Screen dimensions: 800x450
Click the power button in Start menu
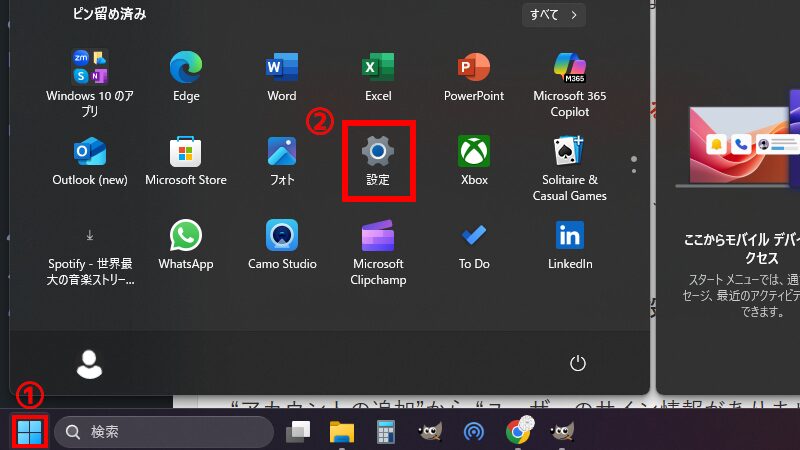point(577,363)
